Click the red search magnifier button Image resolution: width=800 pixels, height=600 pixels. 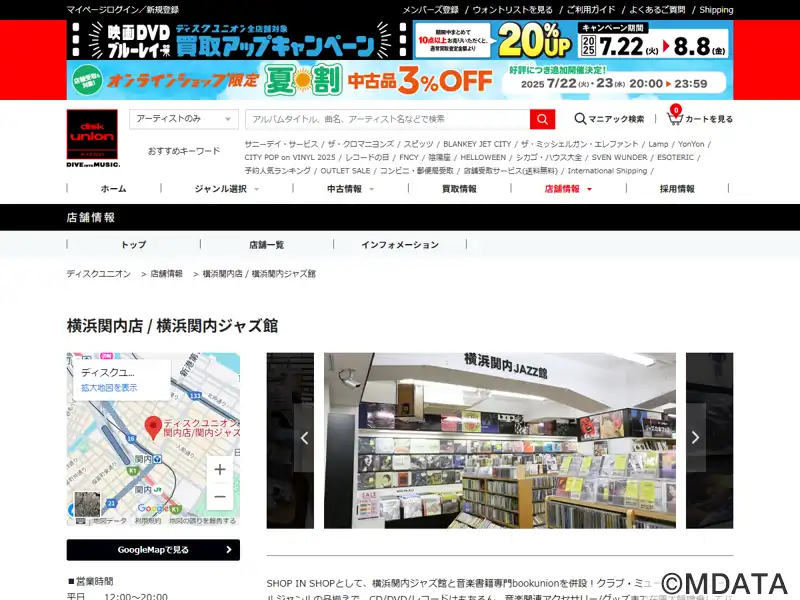542,119
